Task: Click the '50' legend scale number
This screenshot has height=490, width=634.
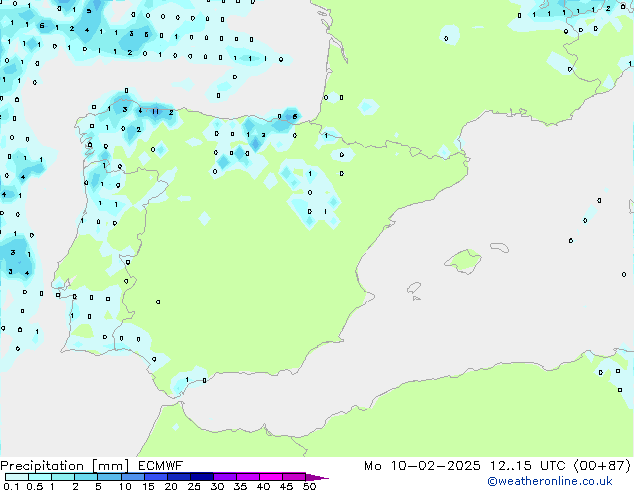Action: [309, 486]
